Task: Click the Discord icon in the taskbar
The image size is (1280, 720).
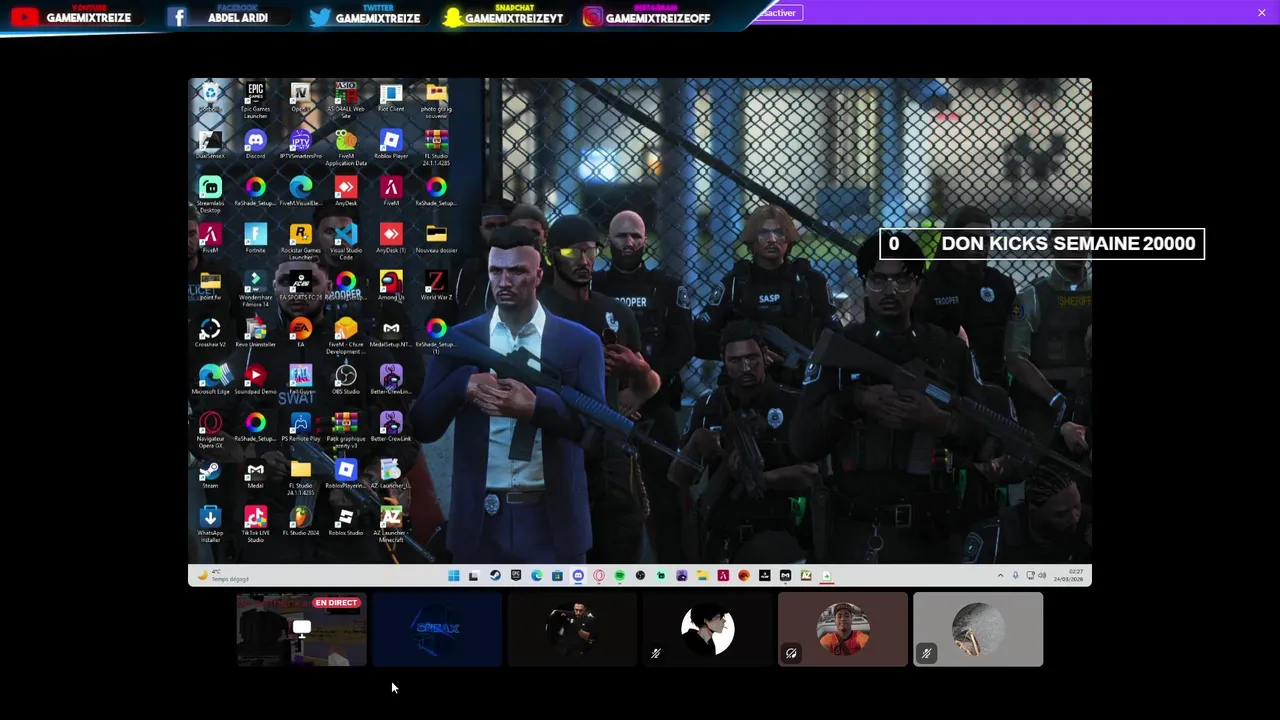Action: click(578, 575)
